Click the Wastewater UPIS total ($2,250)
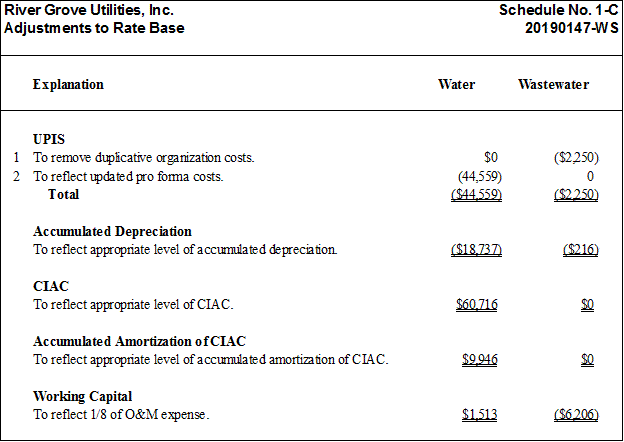Viewport: 624px width, 442px height. coord(576,195)
